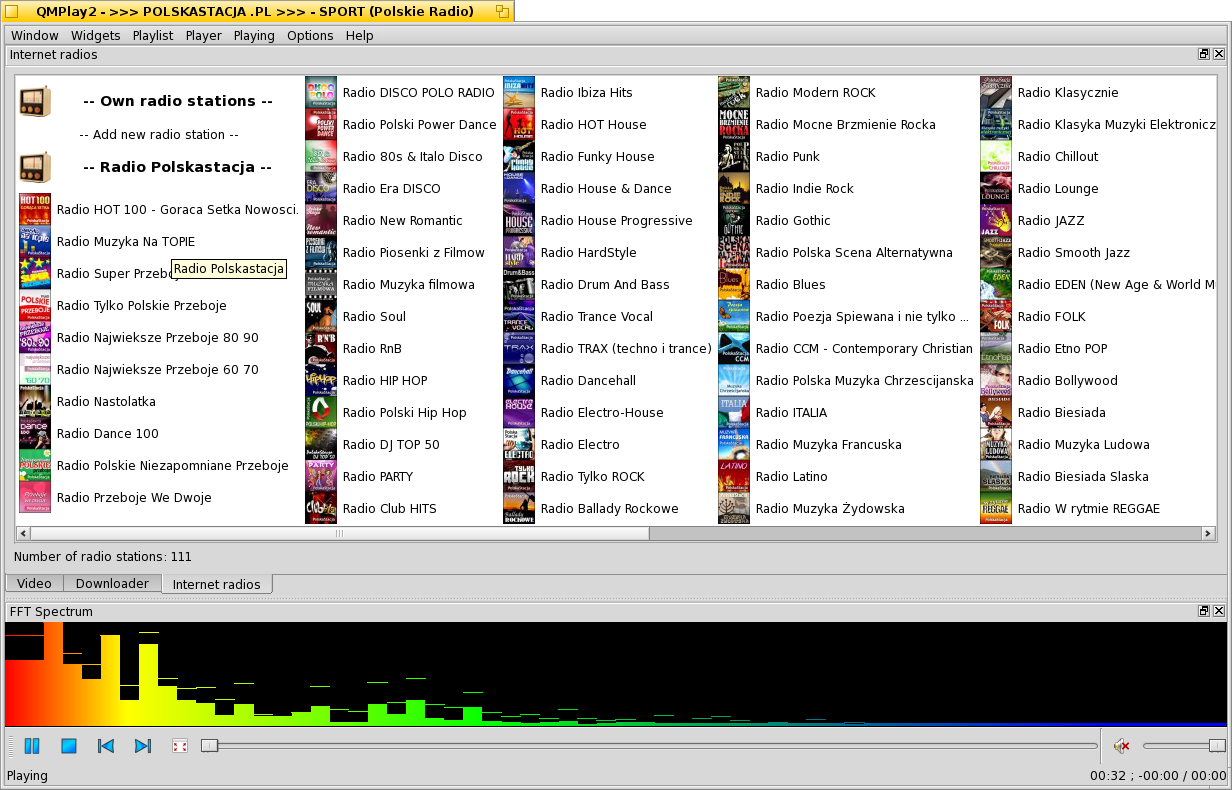Select the Internet radios tab
Image resolution: width=1232 pixels, height=790 pixels.
(x=217, y=584)
